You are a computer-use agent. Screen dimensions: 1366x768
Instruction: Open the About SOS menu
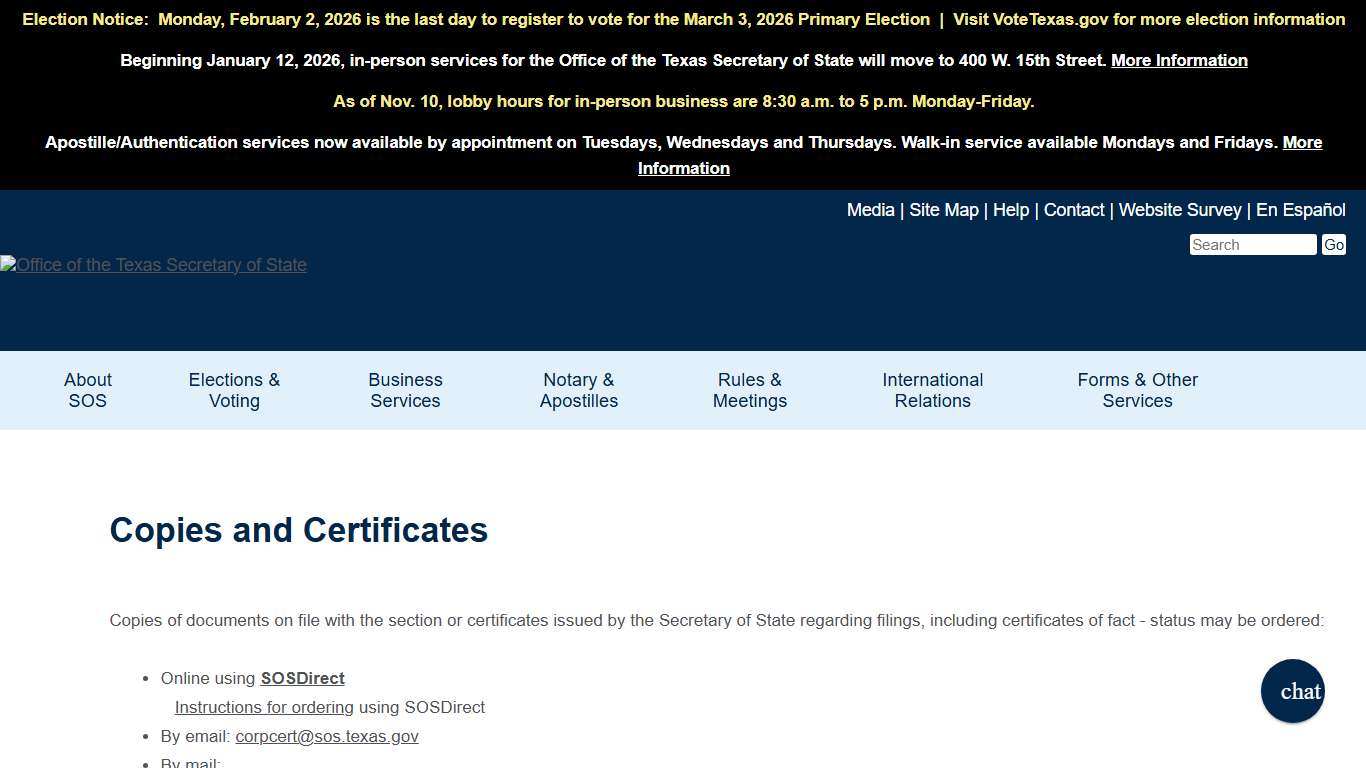(87, 390)
